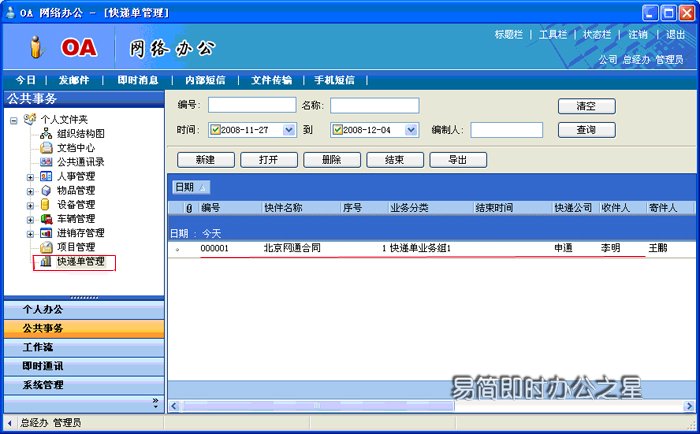Focus the 名称 input field
Viewport: 700px width, 434px height.
pos(375,105)
